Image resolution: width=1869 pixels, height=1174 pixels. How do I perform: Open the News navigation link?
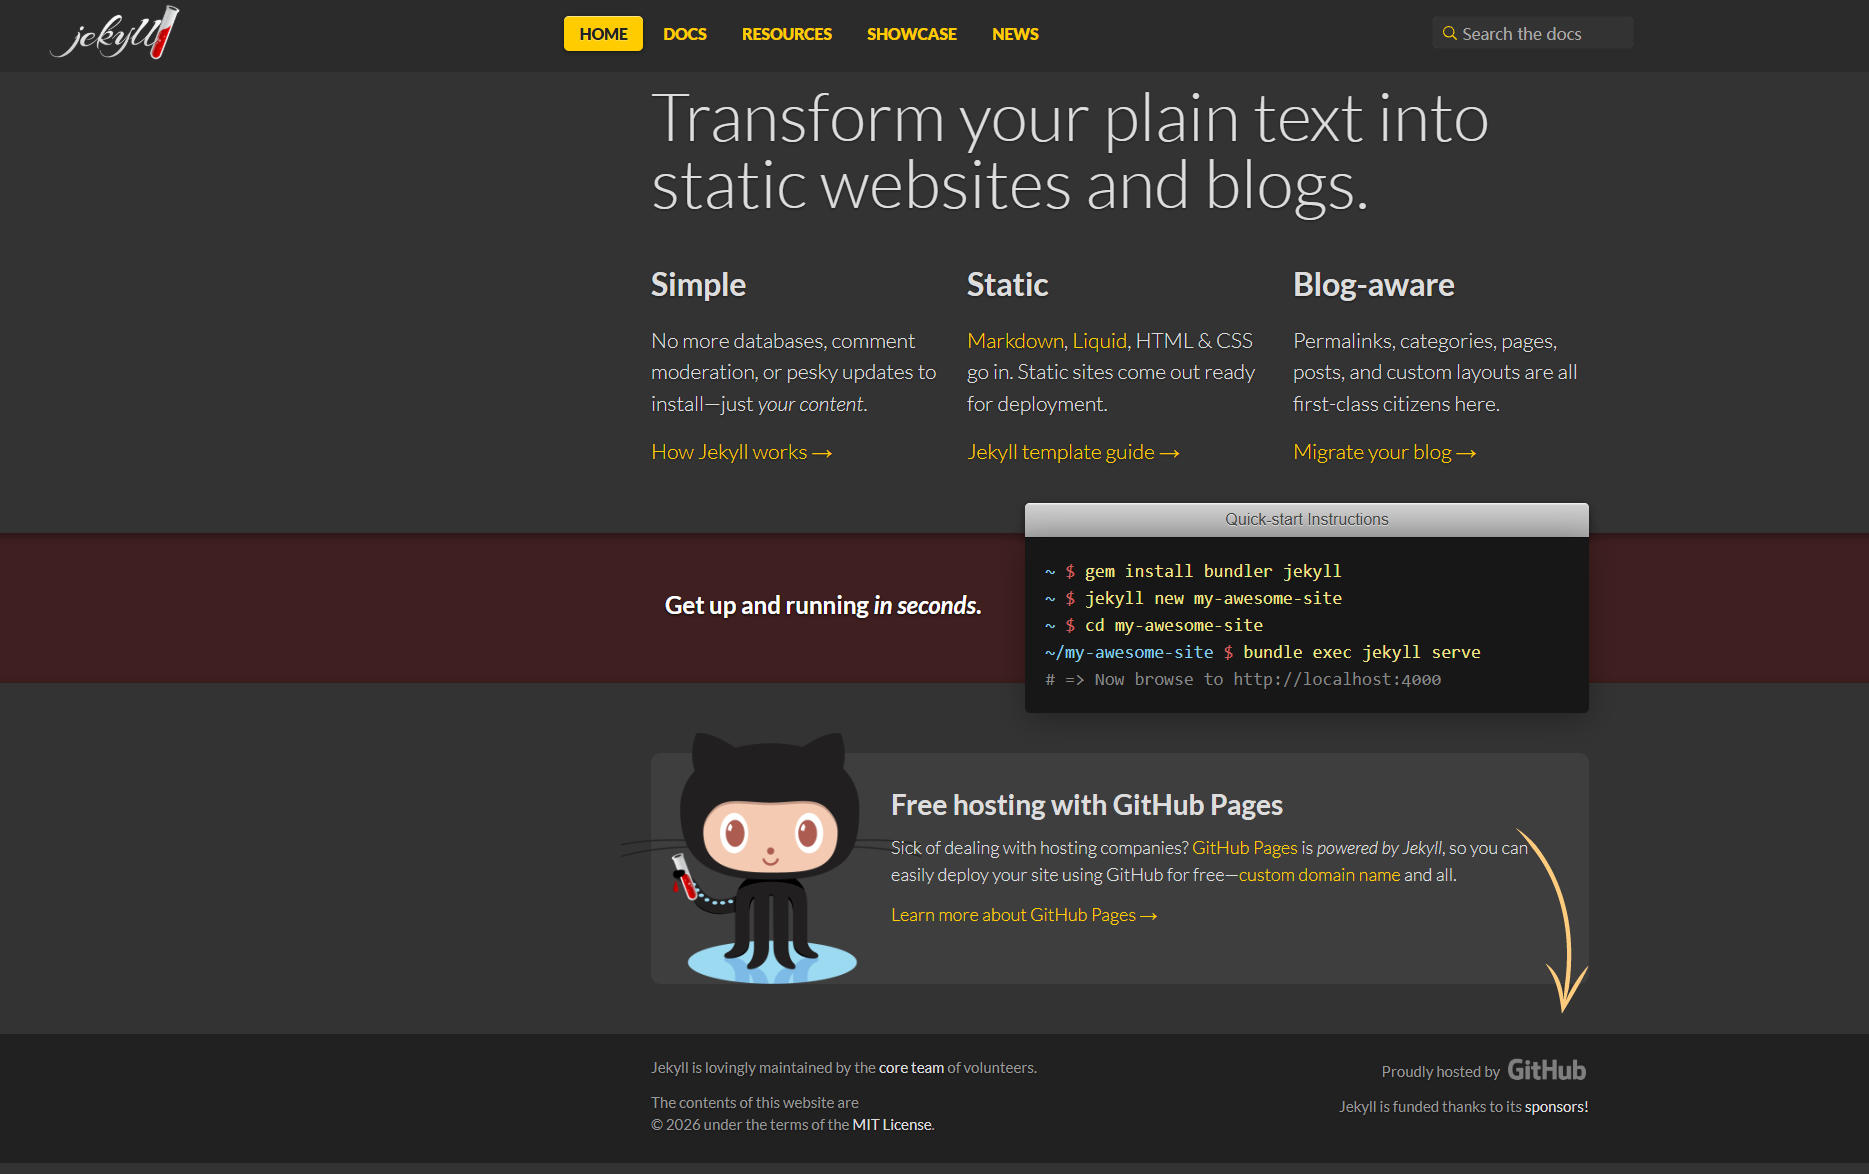click(1015, 33)
